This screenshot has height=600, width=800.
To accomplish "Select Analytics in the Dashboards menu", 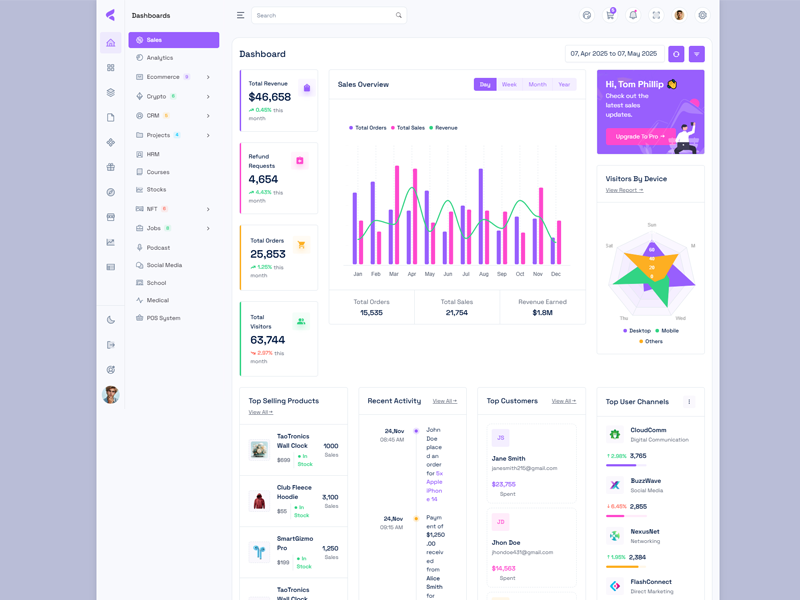I will pos(160,58).
